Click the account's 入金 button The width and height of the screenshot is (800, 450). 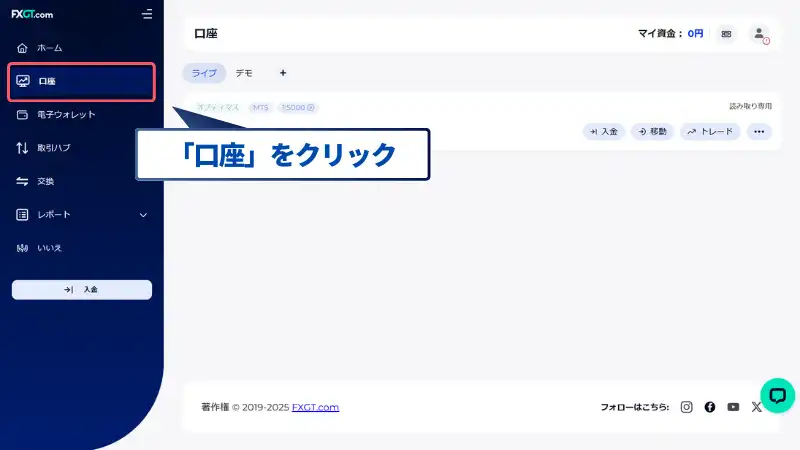pyautogui.click(x=604, y=132)
